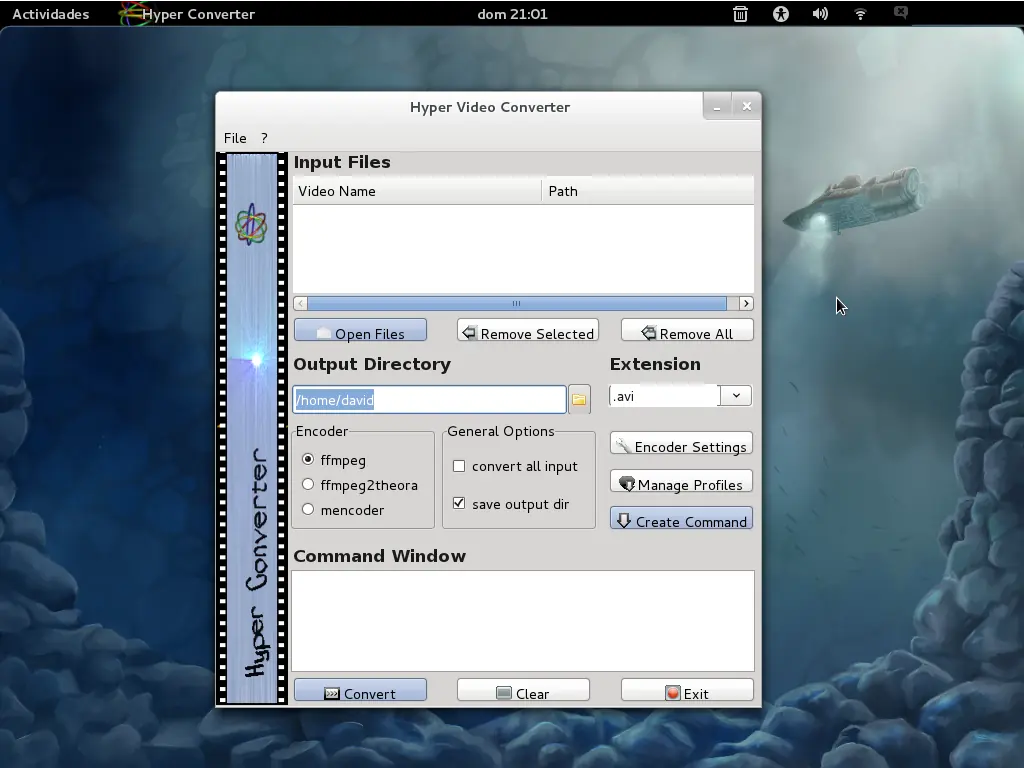Open the accessibility menu icon in the top bar

(x=780, y=14)
